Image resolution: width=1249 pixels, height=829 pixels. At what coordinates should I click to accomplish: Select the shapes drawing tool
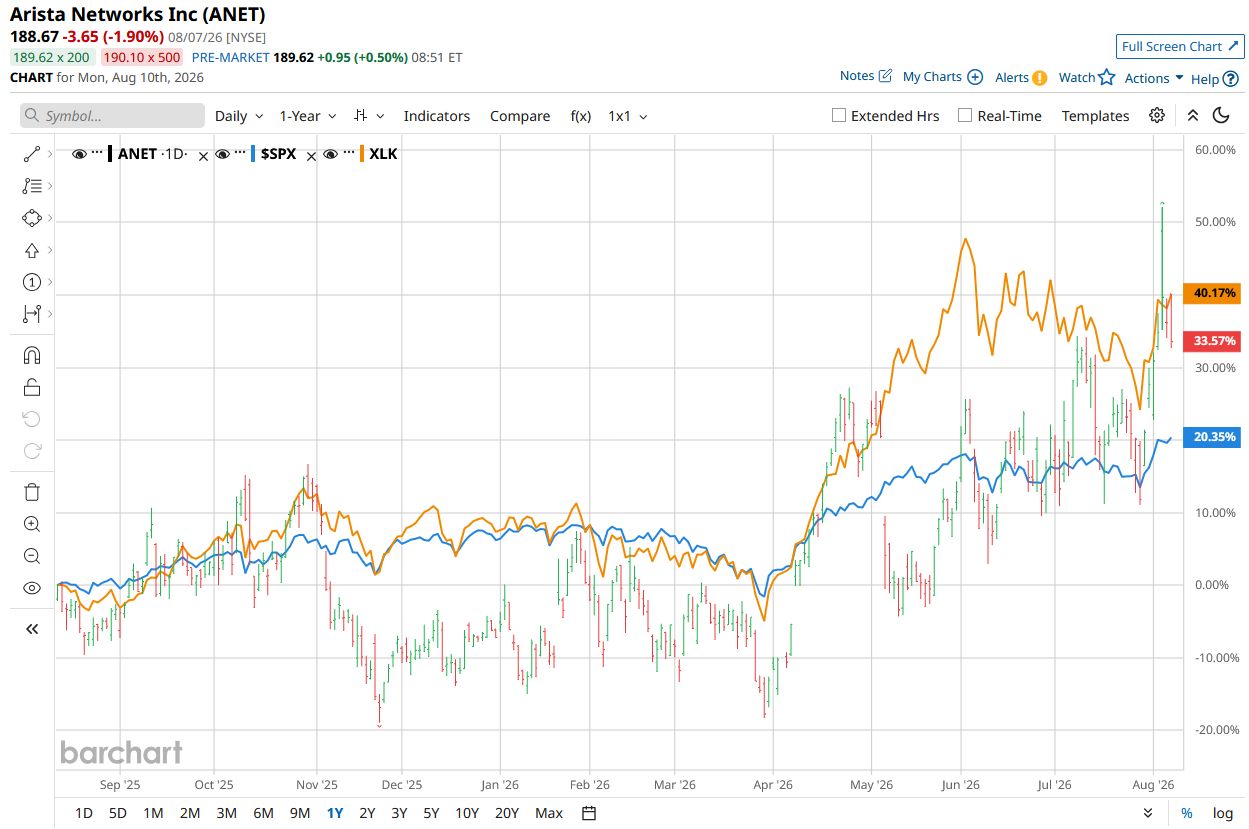click(31, 218)
